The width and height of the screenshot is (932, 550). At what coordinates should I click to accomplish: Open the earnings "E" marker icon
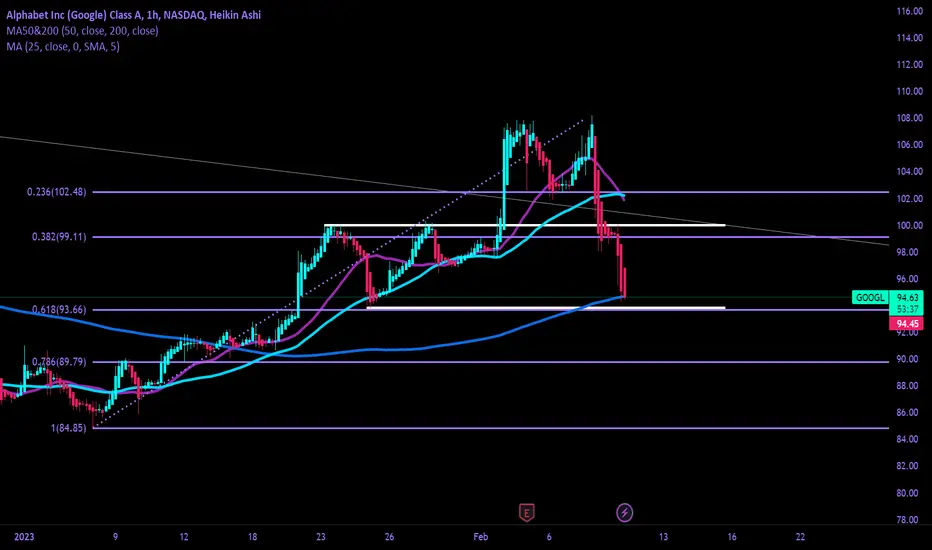point(527,512)
